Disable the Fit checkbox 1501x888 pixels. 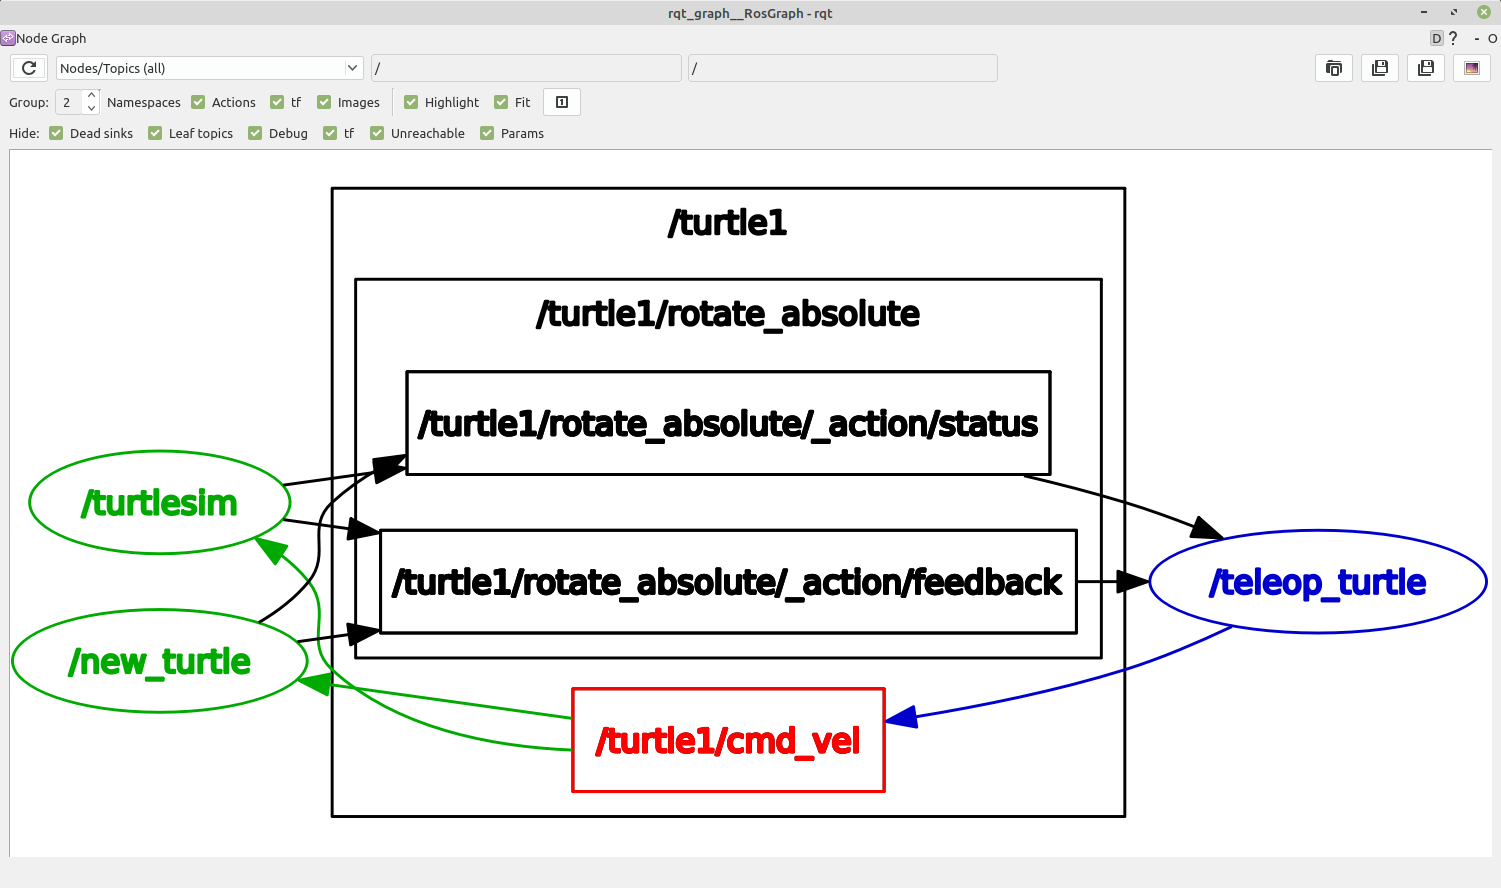click(x=501, y=102)
